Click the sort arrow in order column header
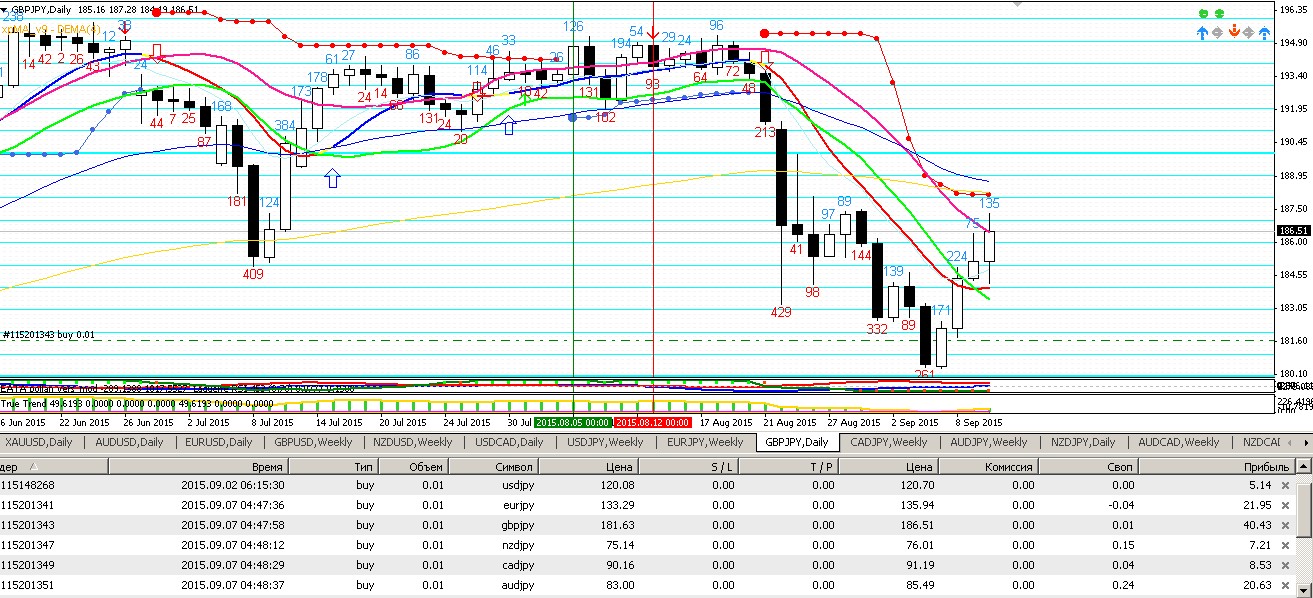The height and width of the screenshot is (598, 1313). (x=35, y=467)
